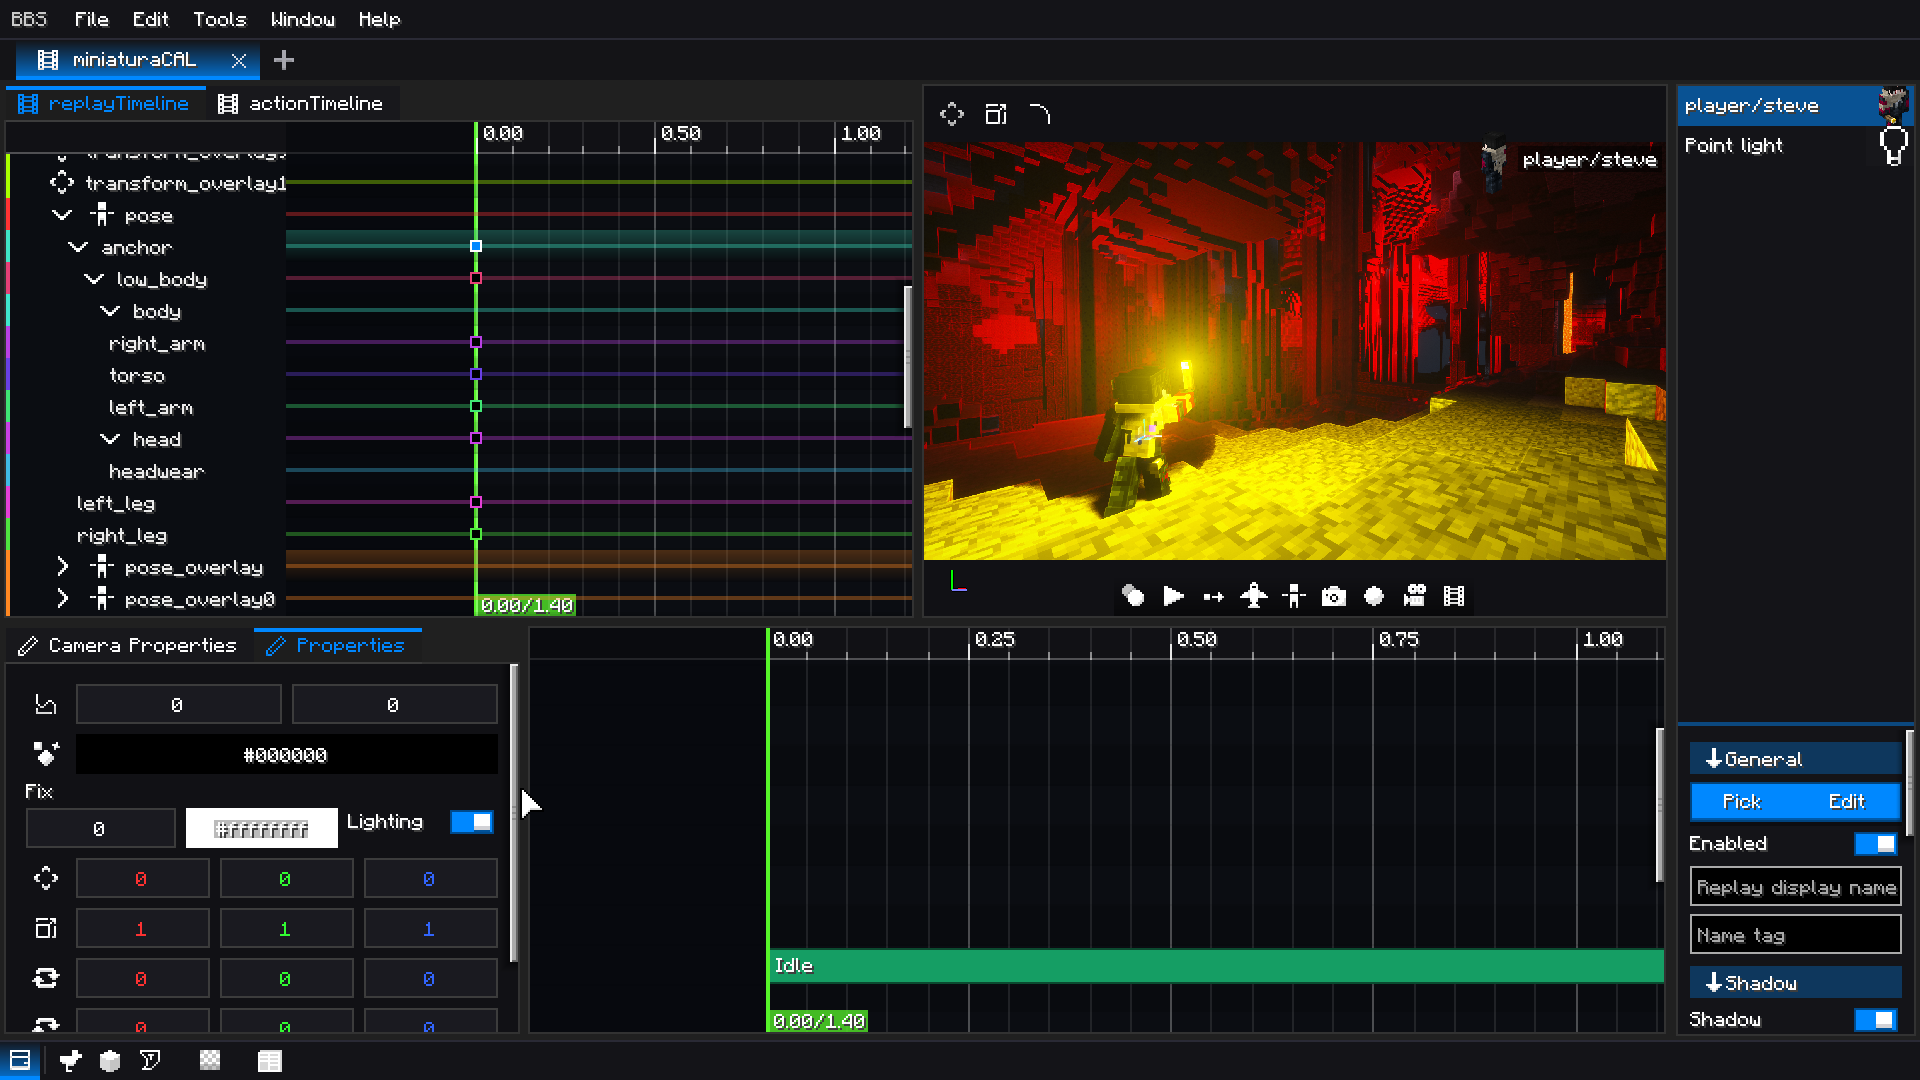Click the play button below the viewport
1920x1080 pixels.
(x=1173, y=597)
